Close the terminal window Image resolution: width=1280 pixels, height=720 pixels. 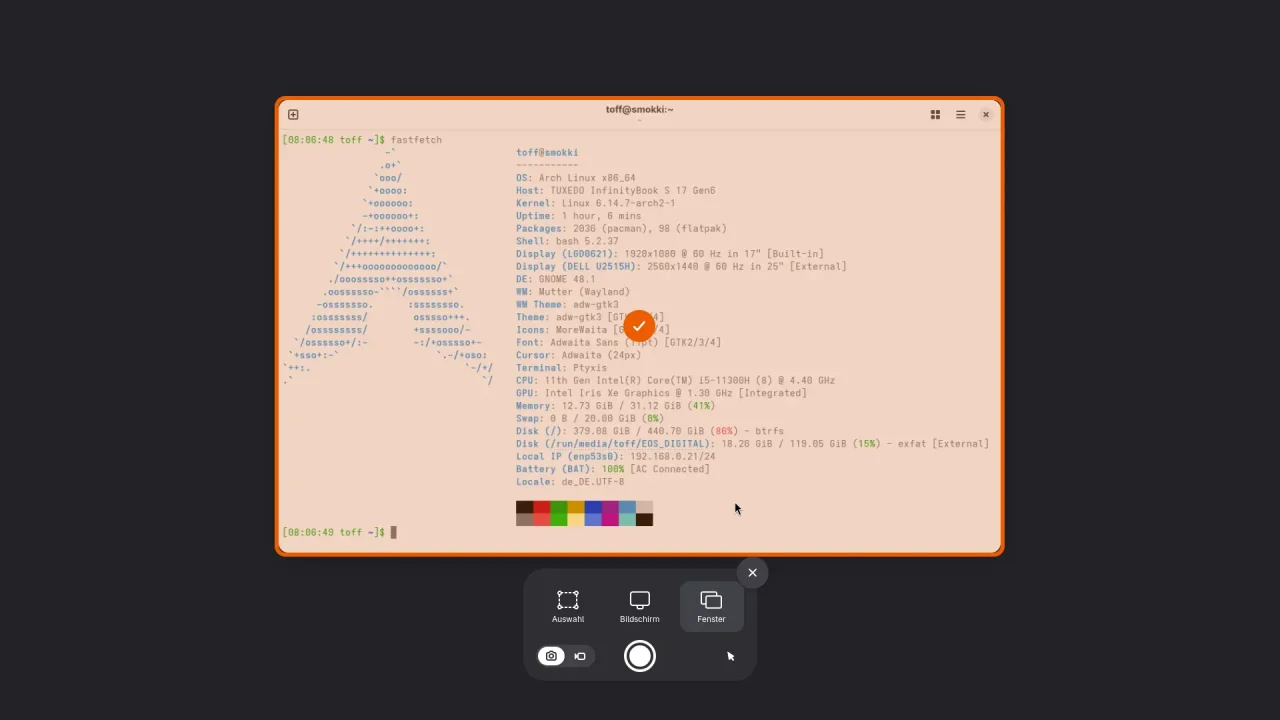pos(985,115)
